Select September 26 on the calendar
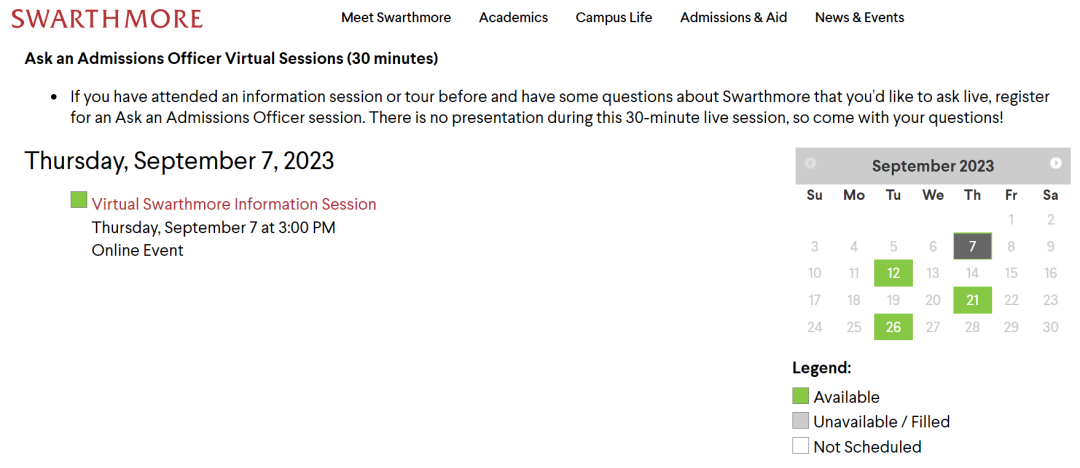Image resolution: width=1080 pixels, height=468 pixels. point(893,327)
